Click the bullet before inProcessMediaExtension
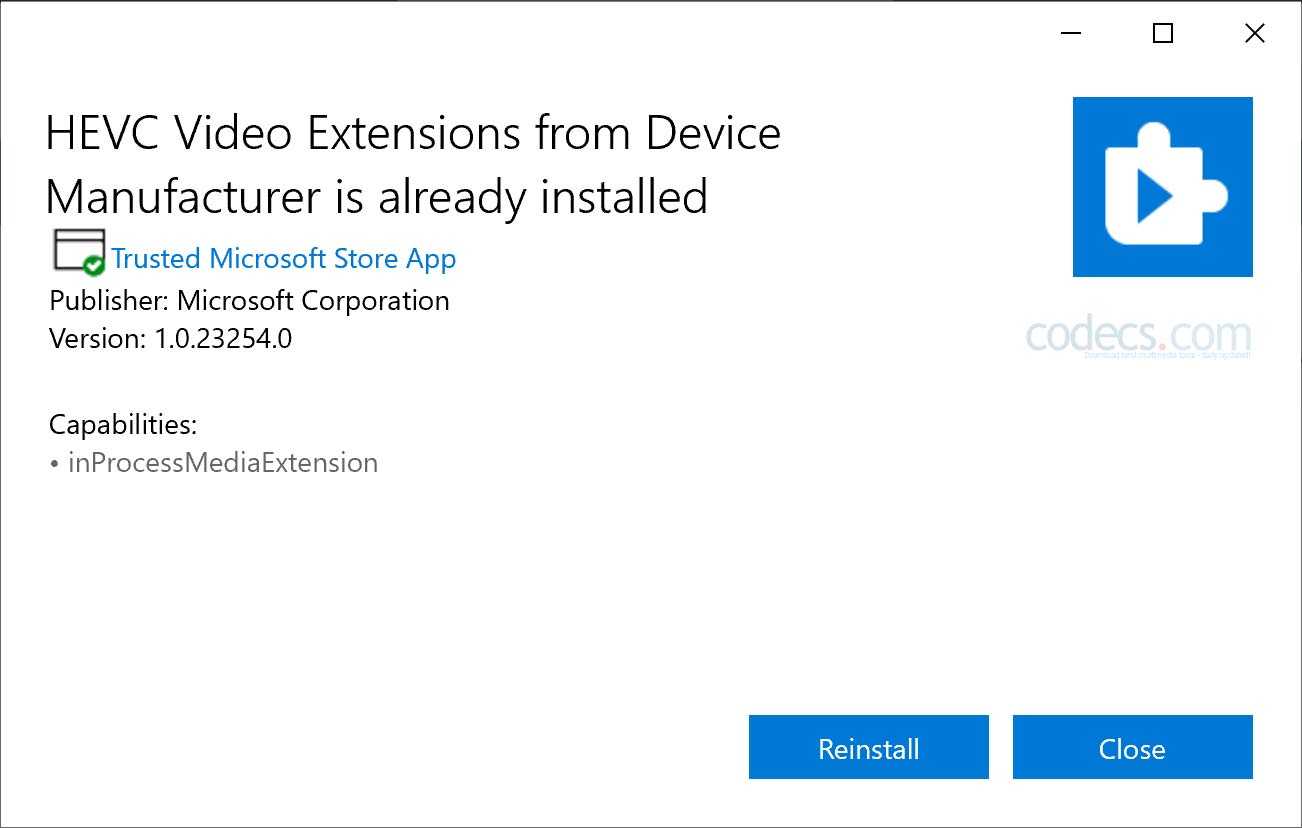Screen dimensions: 1302x828 tap(54, 464)
